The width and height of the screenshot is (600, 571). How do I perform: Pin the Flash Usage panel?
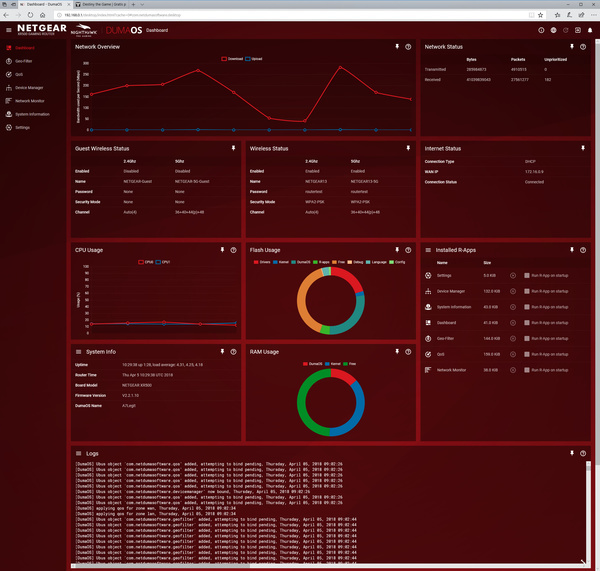[397, 250]
